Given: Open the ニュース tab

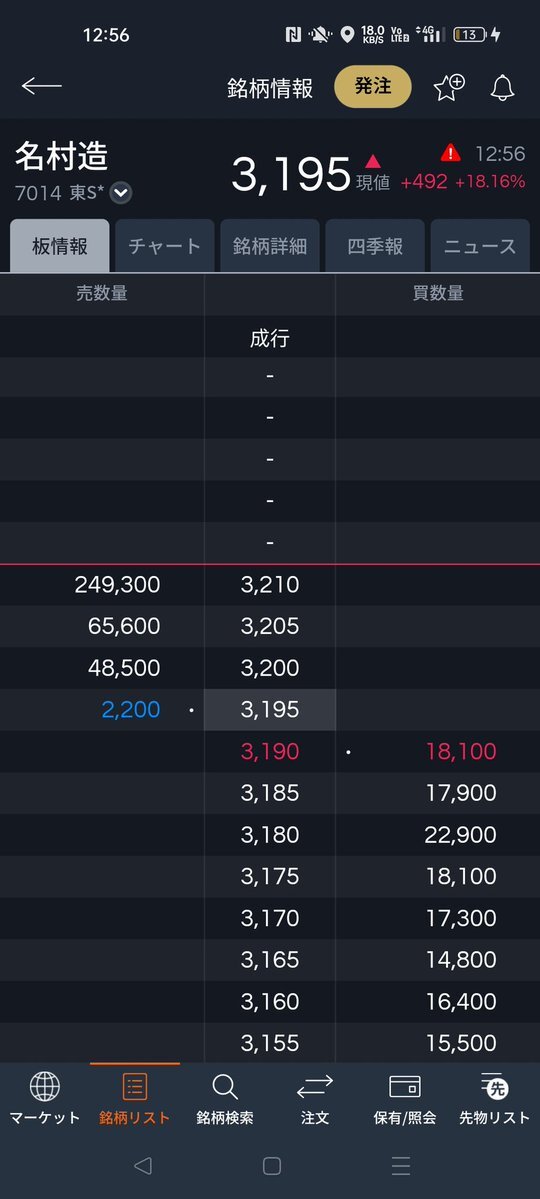Looking at the screenshot, I should point(480,246).
